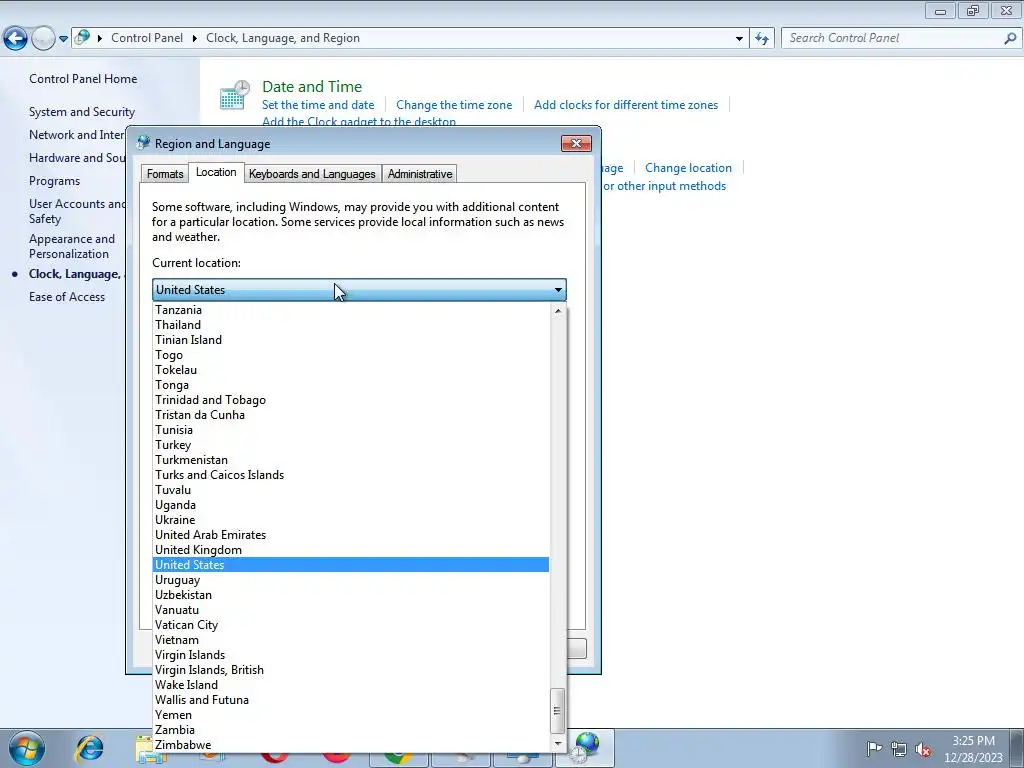
Task: Select Turks and Caicos Islands
Action: coord(351,475)
